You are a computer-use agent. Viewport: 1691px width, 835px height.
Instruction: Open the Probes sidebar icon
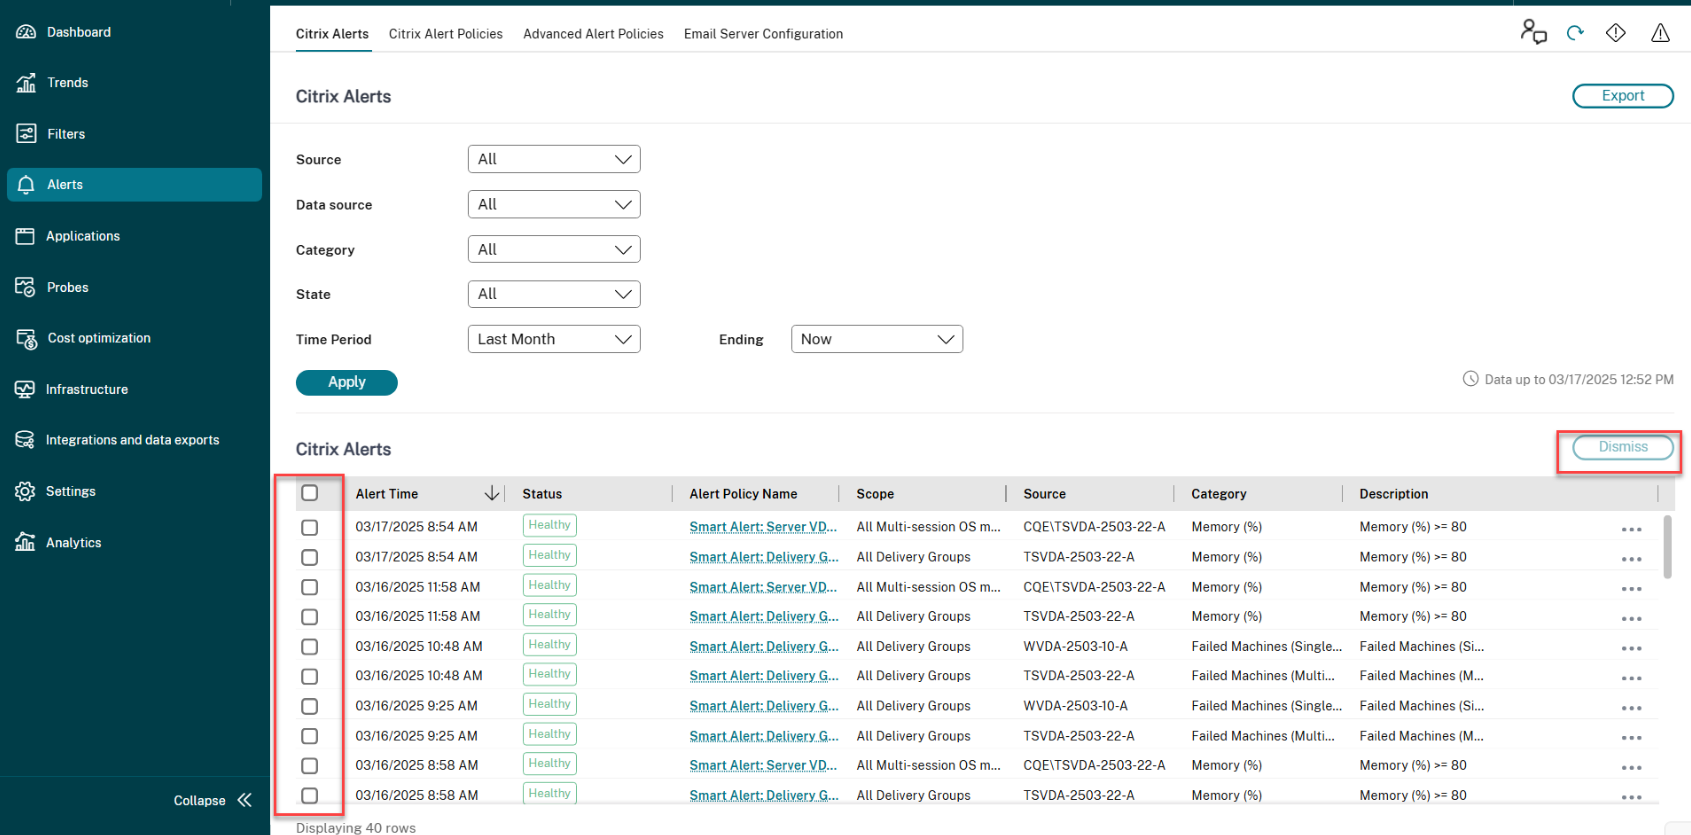(26, 287)
